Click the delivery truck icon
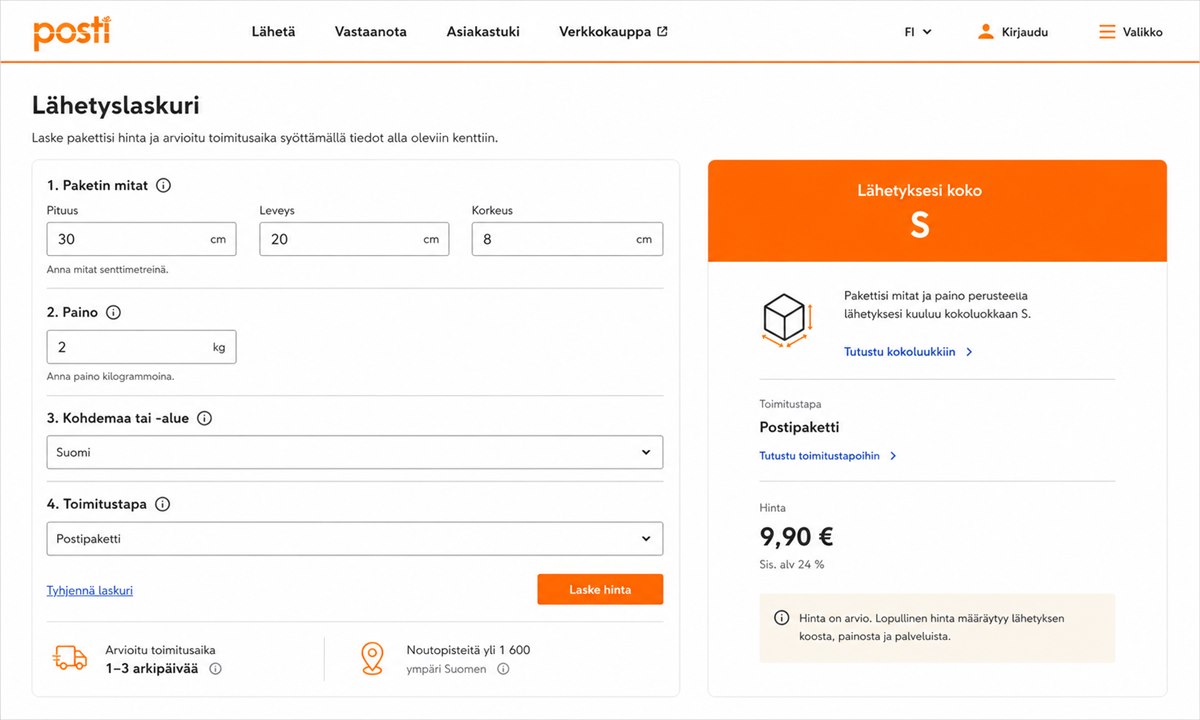This screenshot has height=720, width=1200. tap(69, 657)
